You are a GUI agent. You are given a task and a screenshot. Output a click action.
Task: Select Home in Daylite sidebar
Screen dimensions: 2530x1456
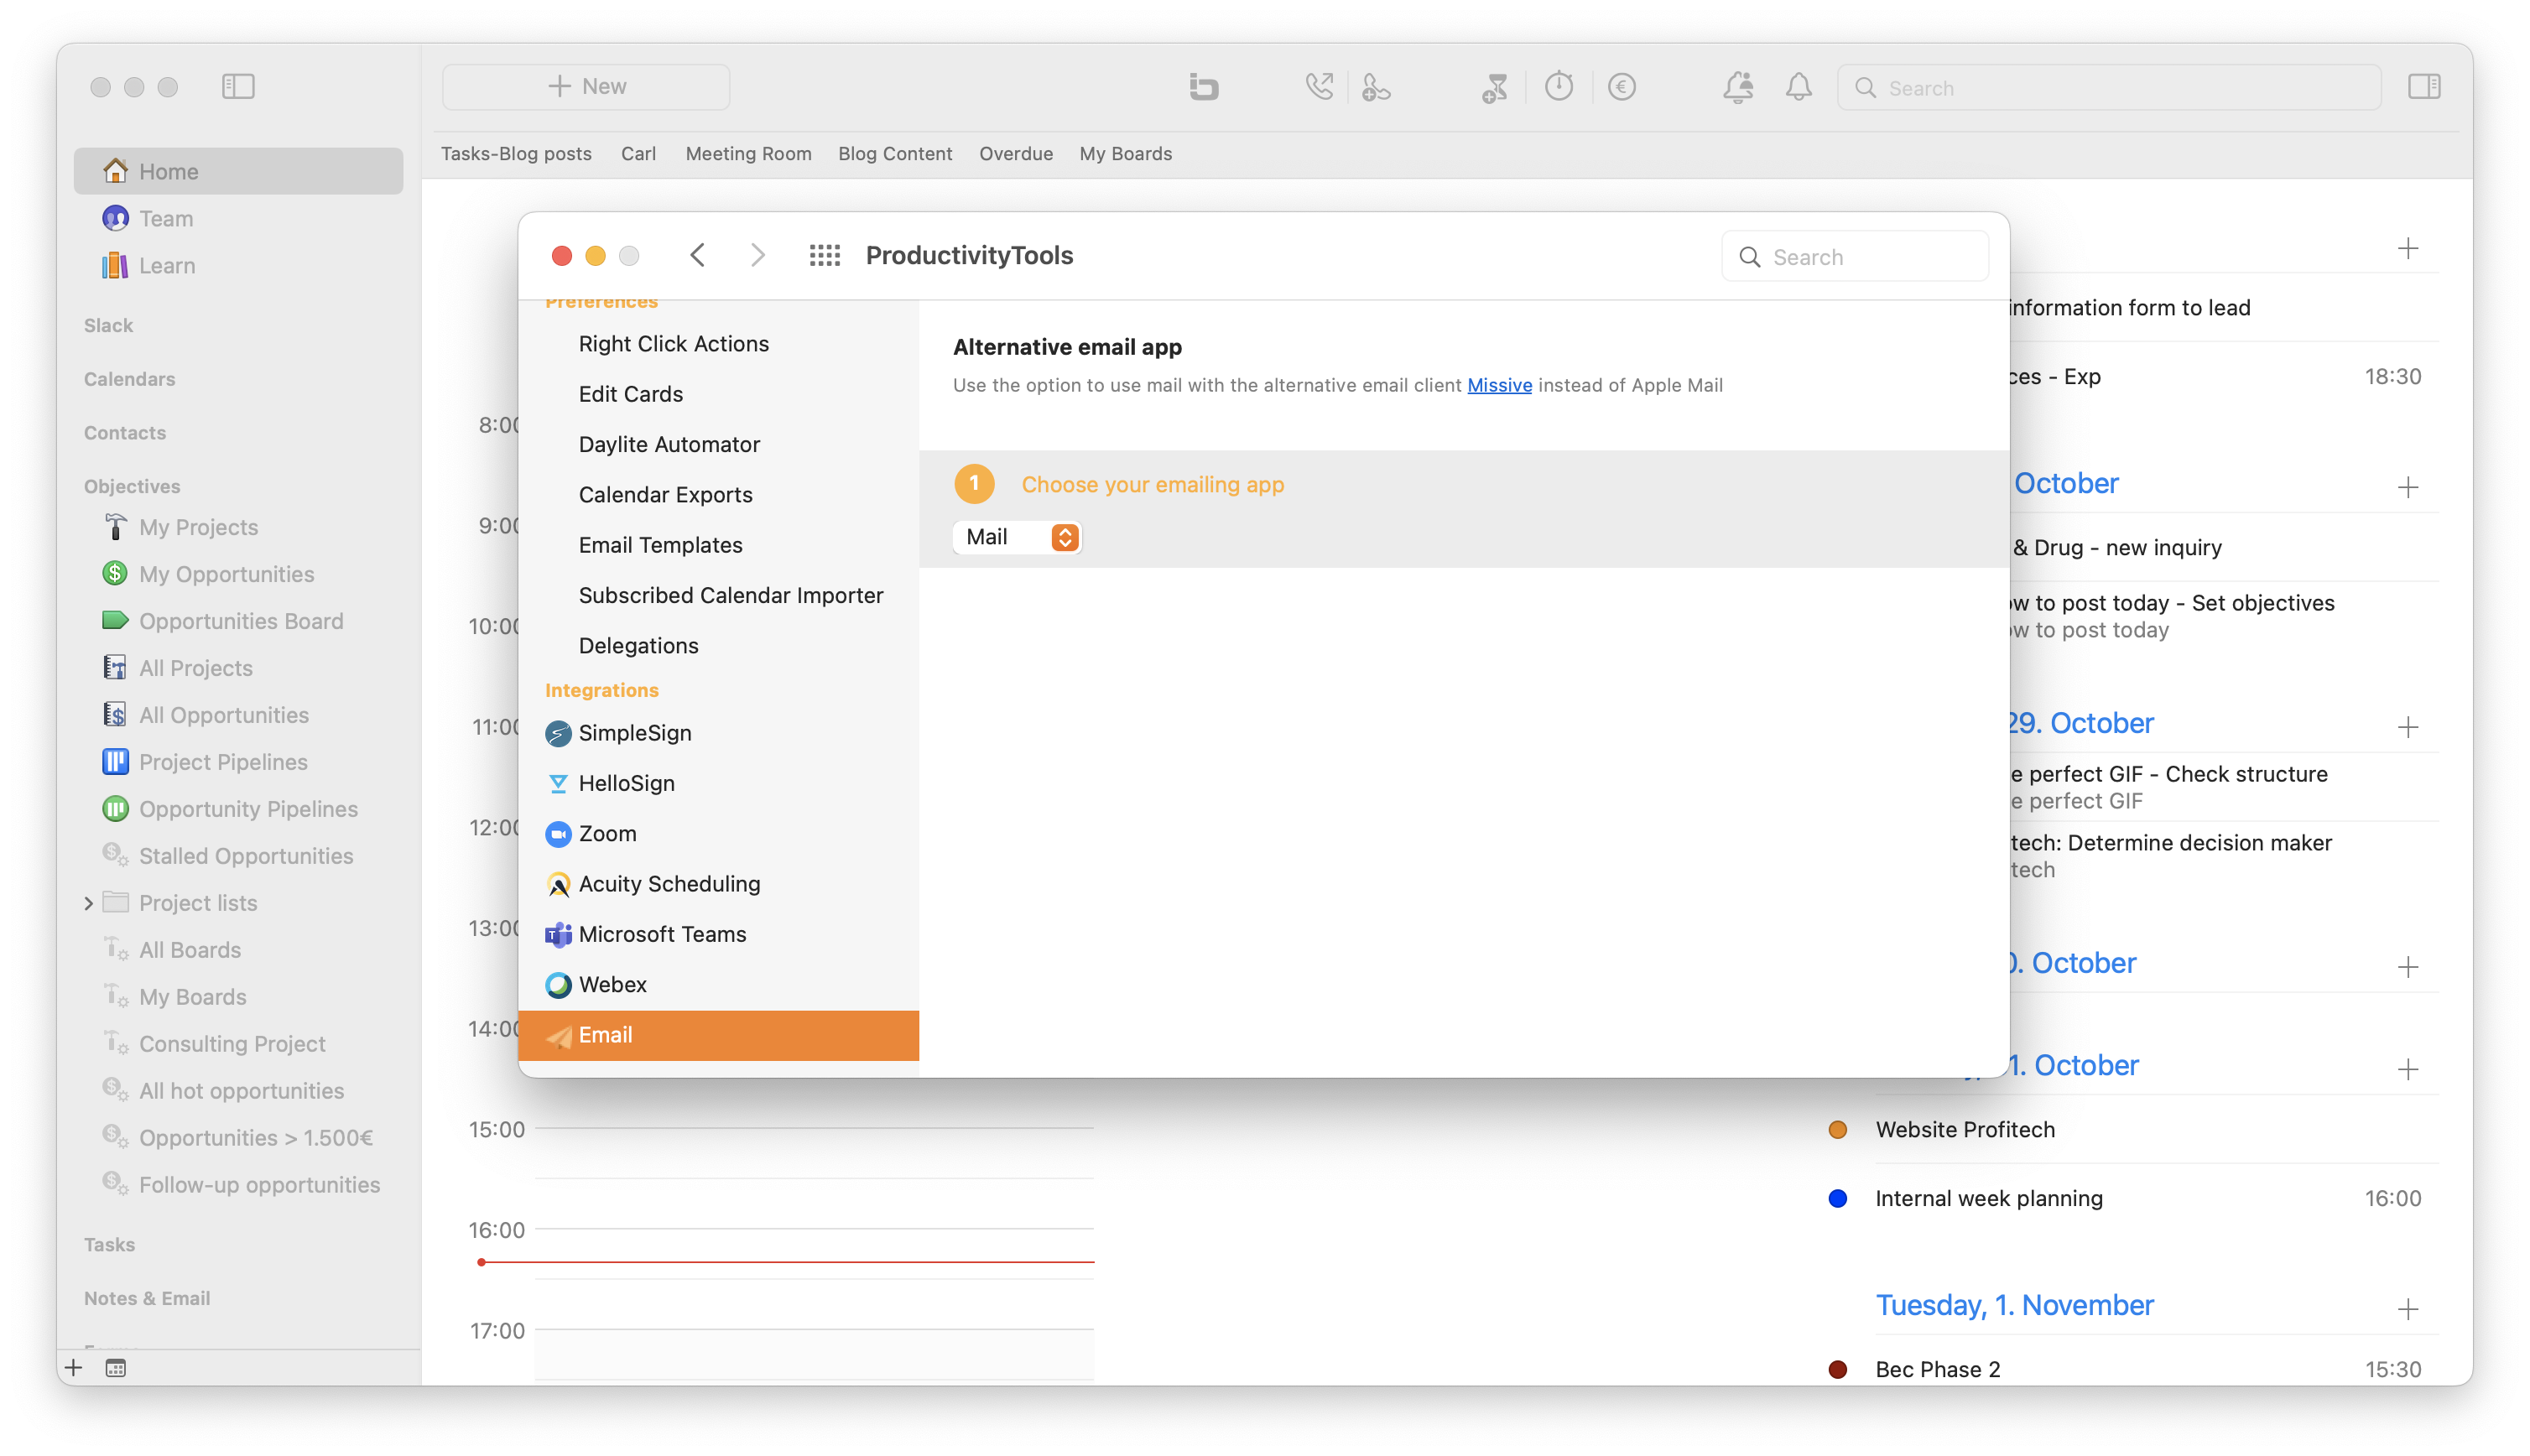(x=238, y=171)
